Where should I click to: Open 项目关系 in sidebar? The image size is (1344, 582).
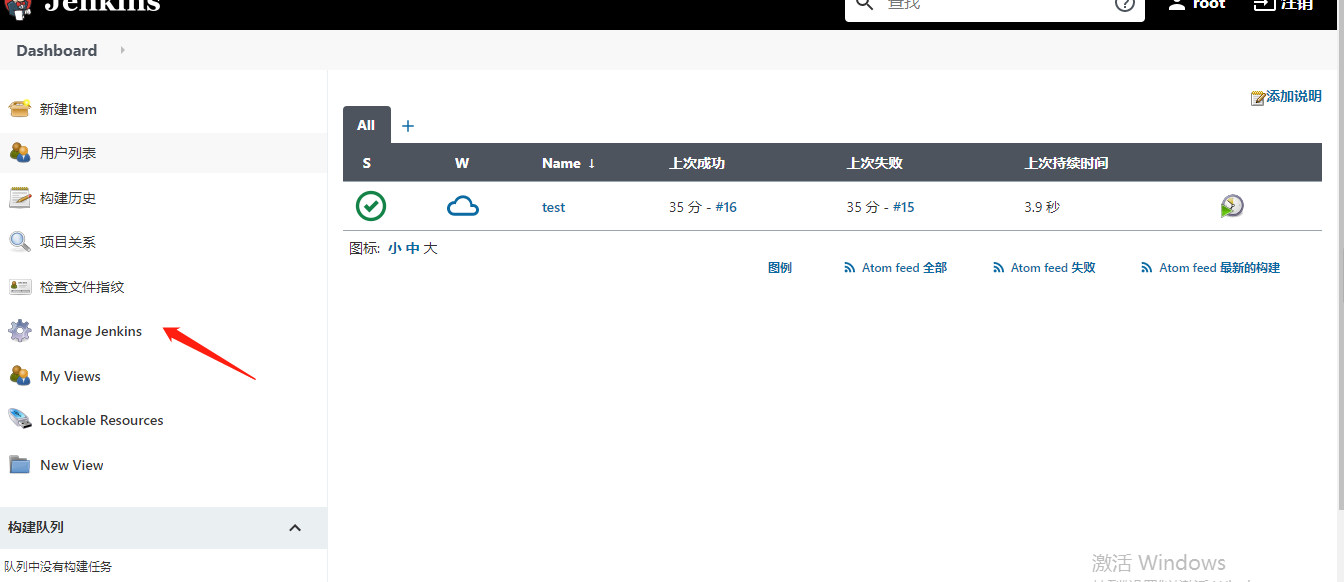tap(68, 242)
